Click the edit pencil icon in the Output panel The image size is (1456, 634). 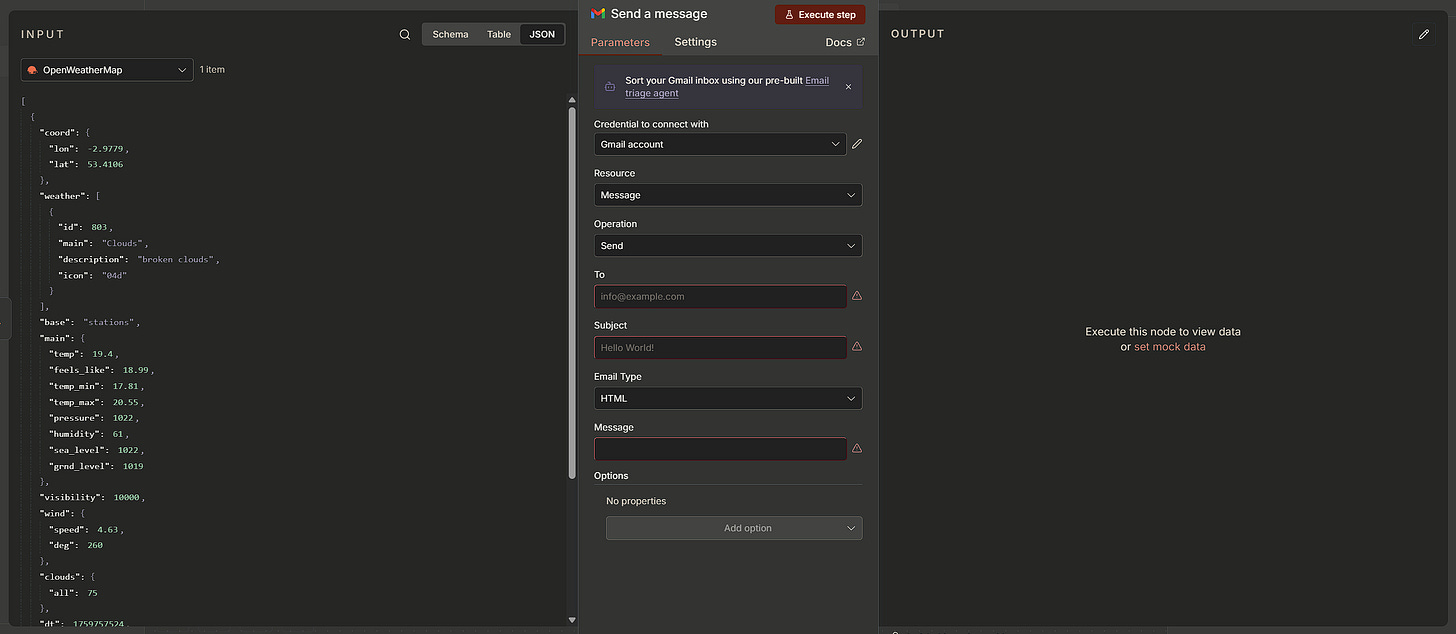[x=1424, y=34]
